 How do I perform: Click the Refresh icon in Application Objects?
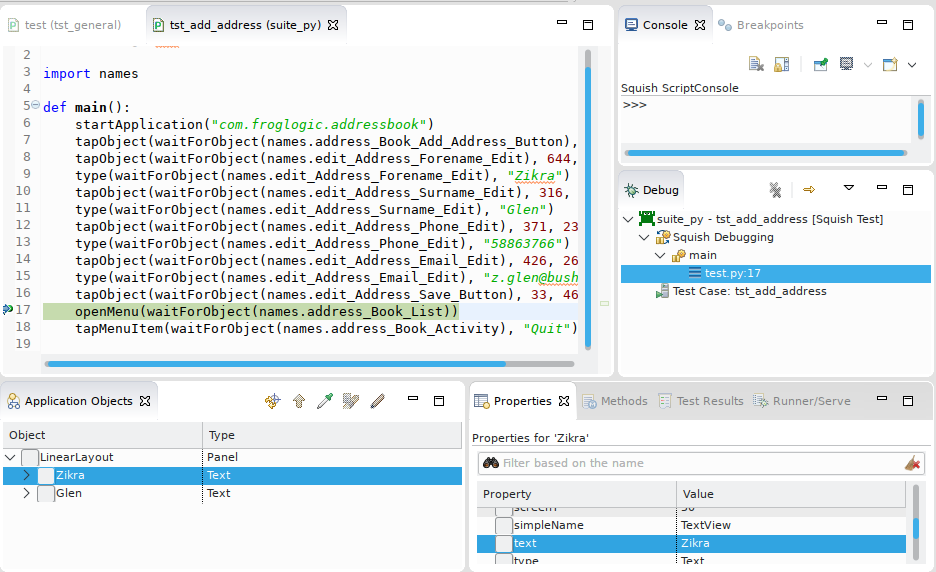(272, 401)
